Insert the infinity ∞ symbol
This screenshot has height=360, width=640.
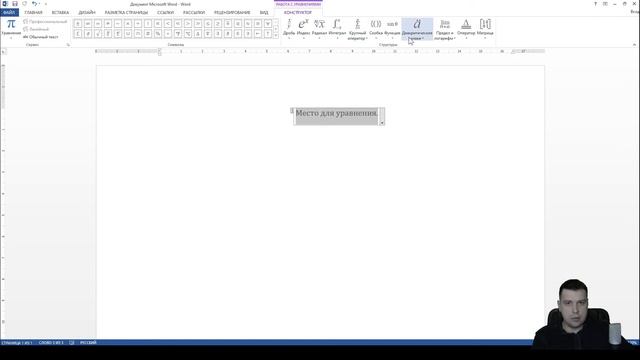(88, 24)
